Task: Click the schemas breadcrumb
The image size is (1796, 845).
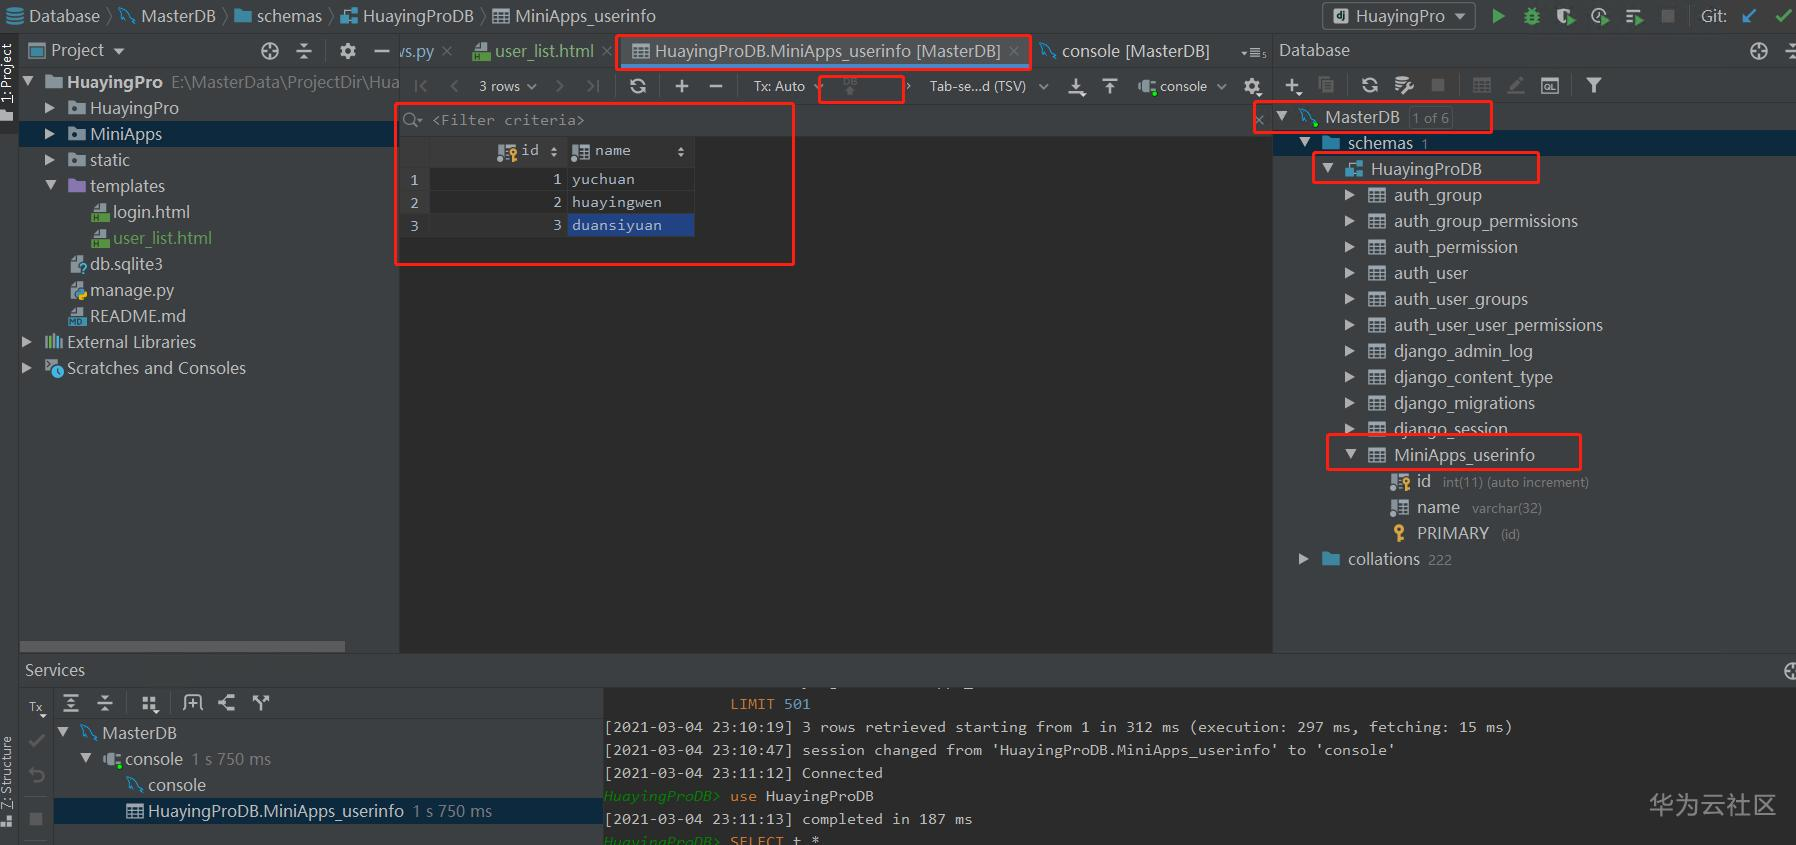Action: click(x=278, y=16)
